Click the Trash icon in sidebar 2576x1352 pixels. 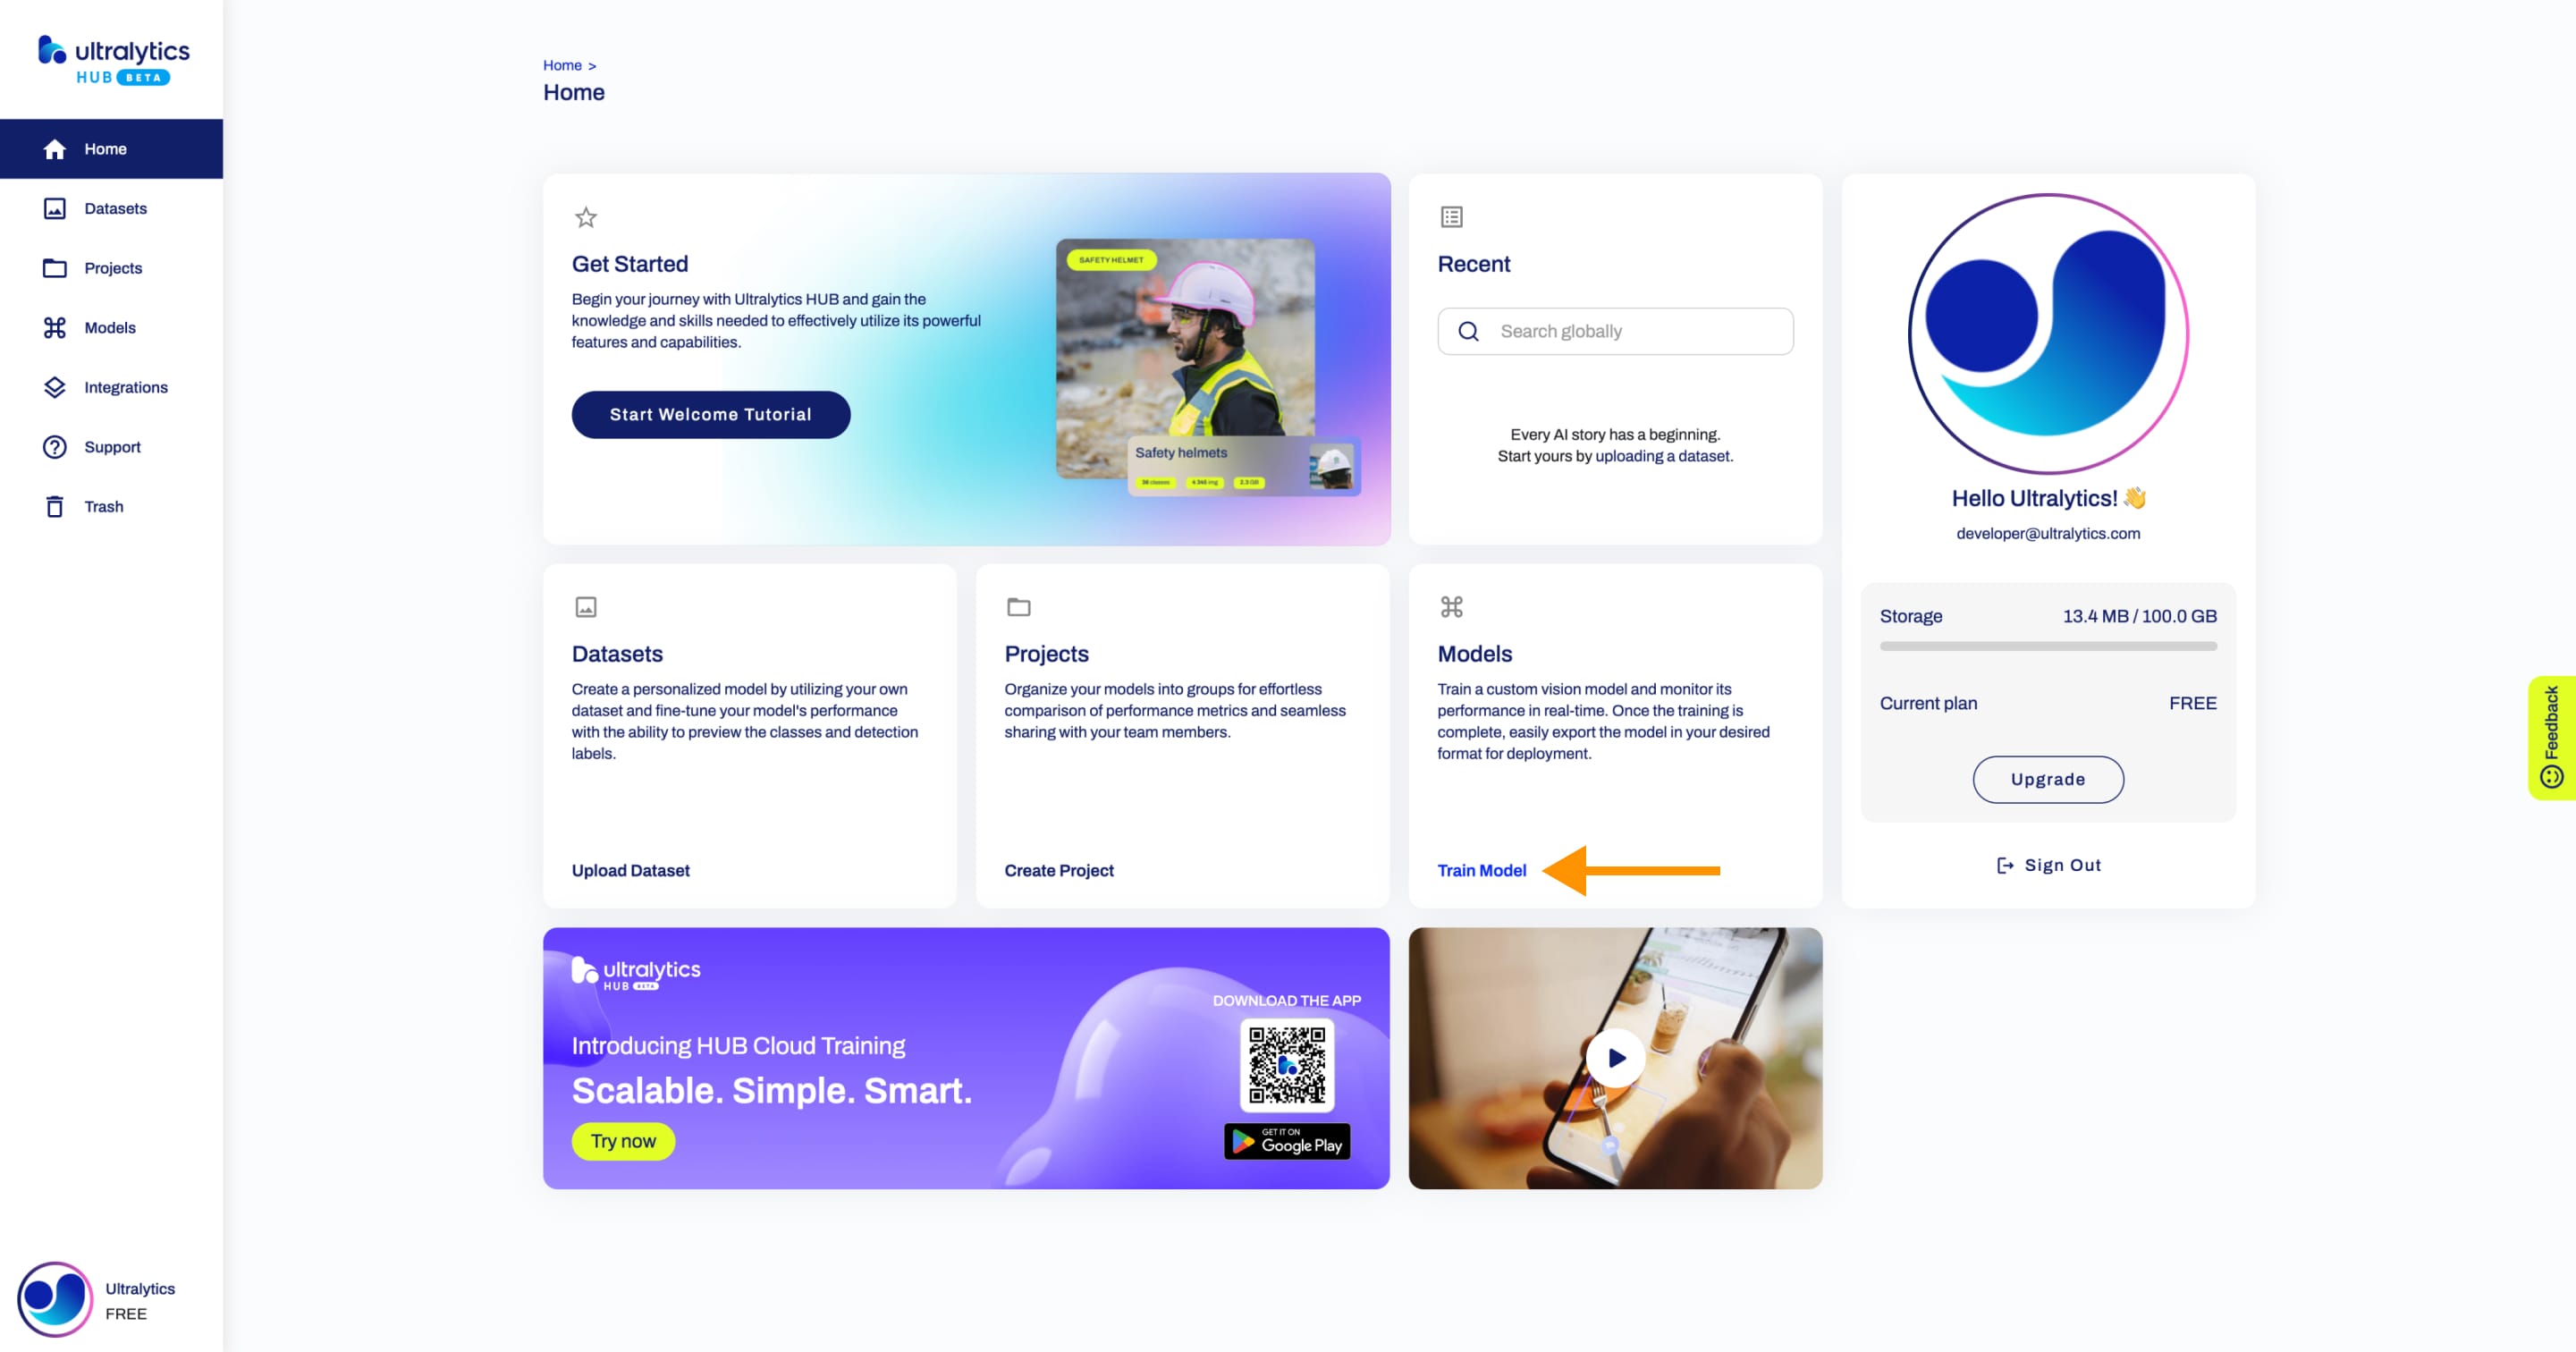coord(55,506)
